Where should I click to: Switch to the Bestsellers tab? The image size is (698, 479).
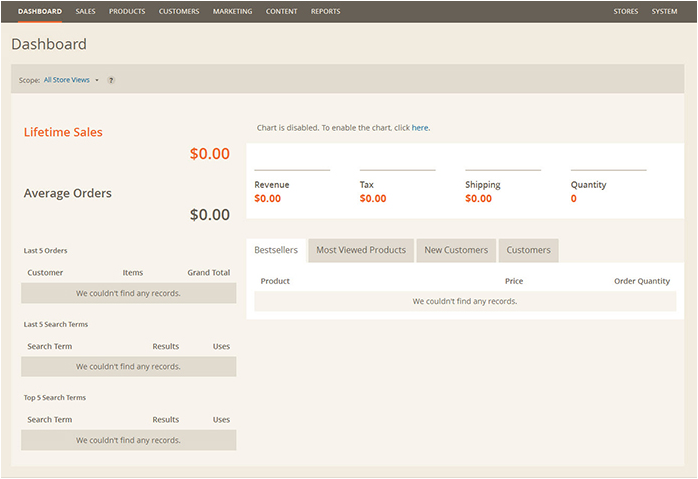(276, 250)
